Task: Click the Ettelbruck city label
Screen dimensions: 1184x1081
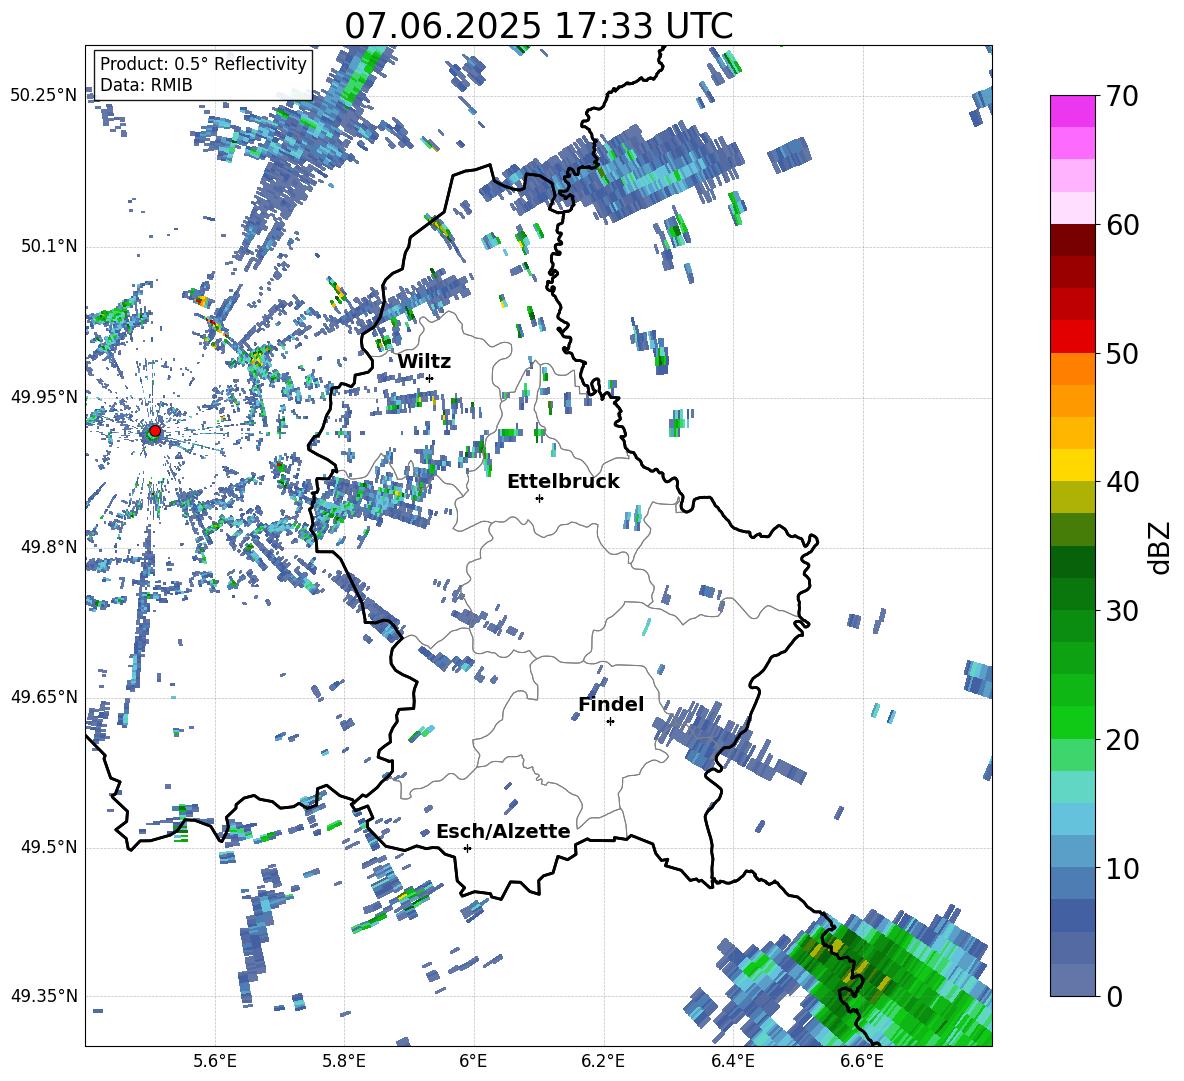Action: (x=563, y=482)
